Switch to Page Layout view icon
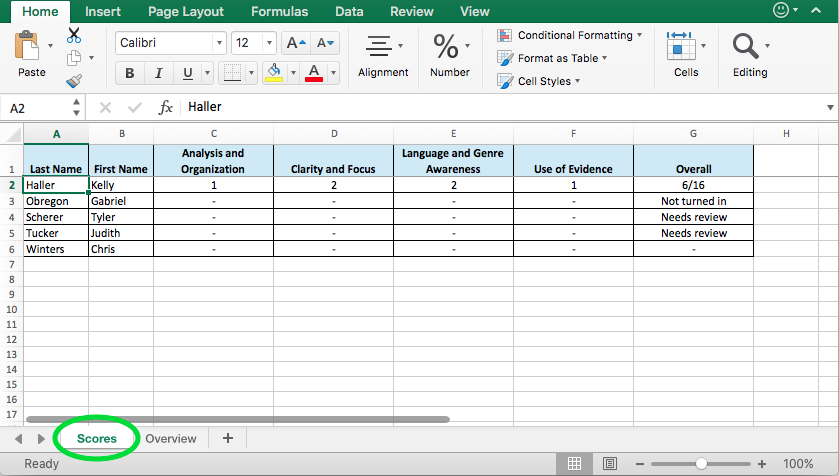The height and width of the screenshot is (476, 839). (x=609, y=464)
